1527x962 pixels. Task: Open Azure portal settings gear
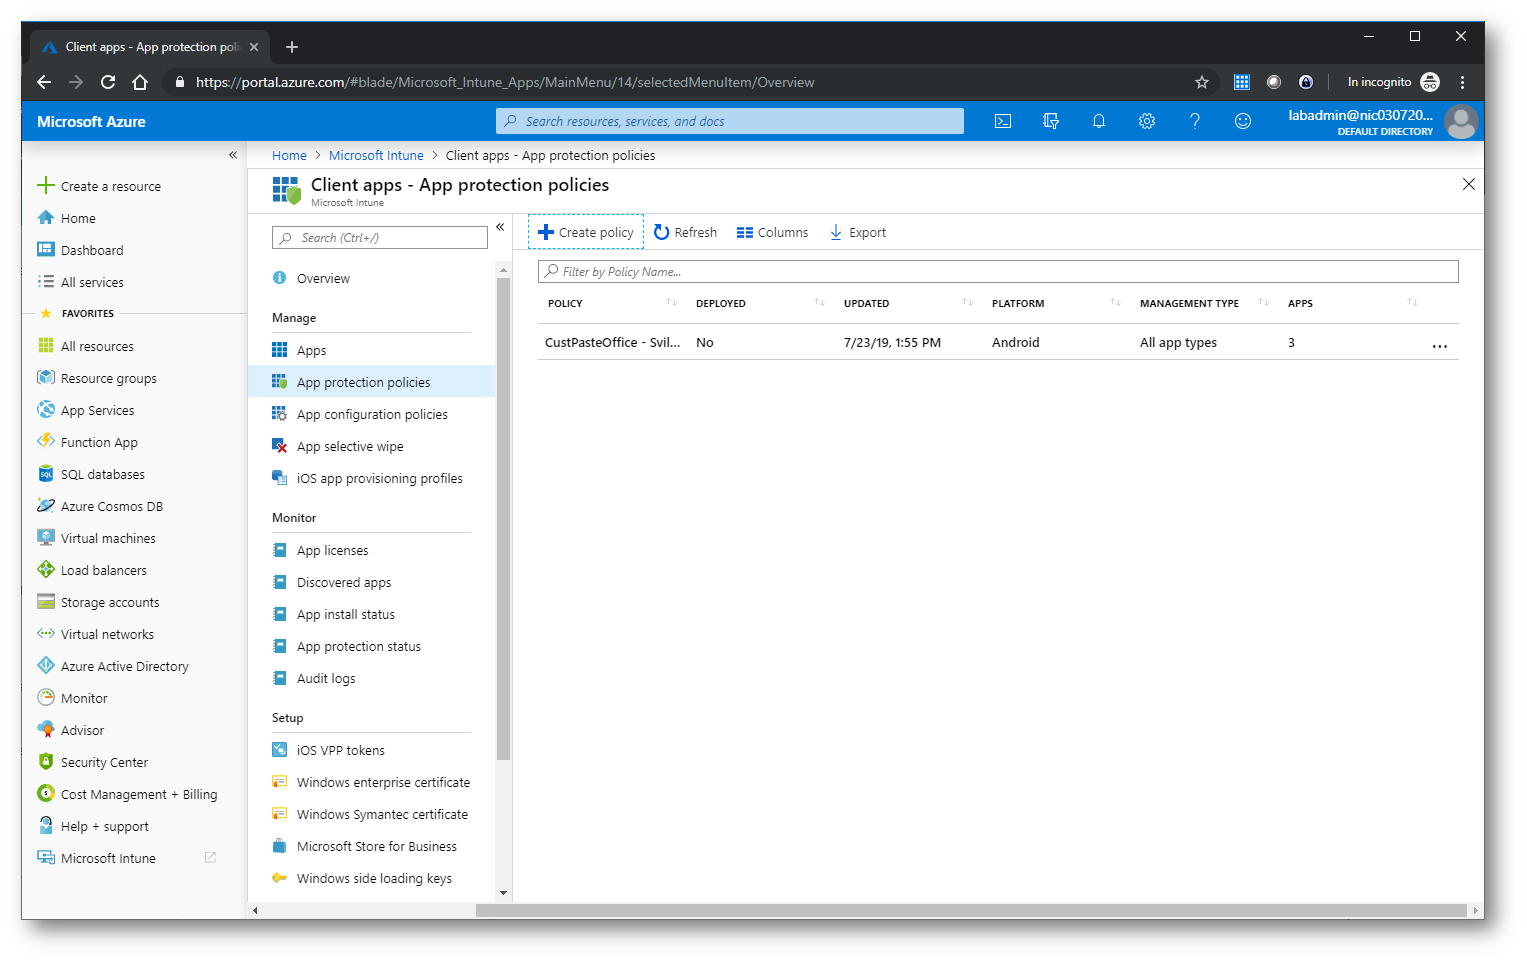(1147, 121)
